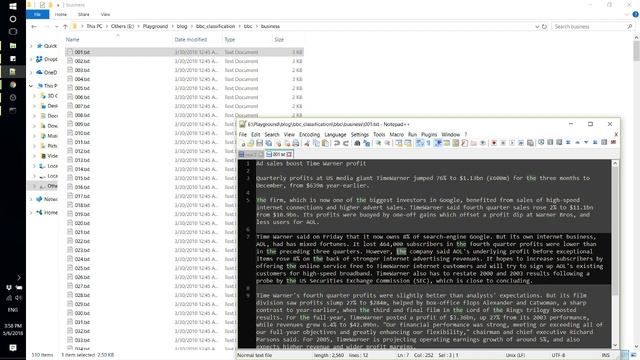Click the Close All documents toolbar icon

pyautogui.click(x=287, y=143)
